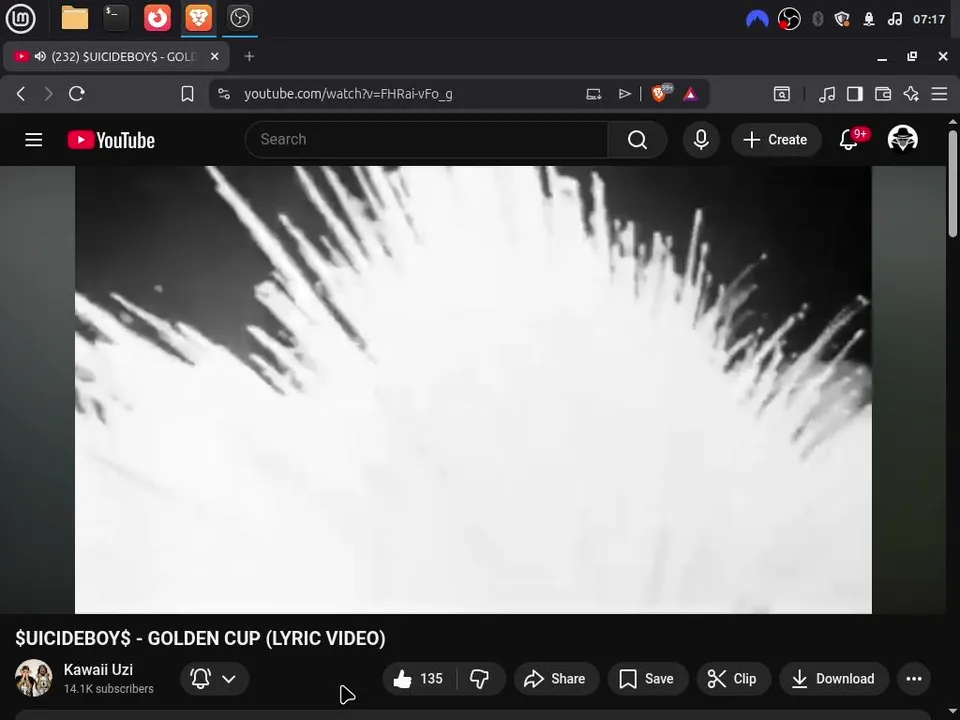Click the share/send icon in address bar
This screenshot has width=960, height=720.
624,94
